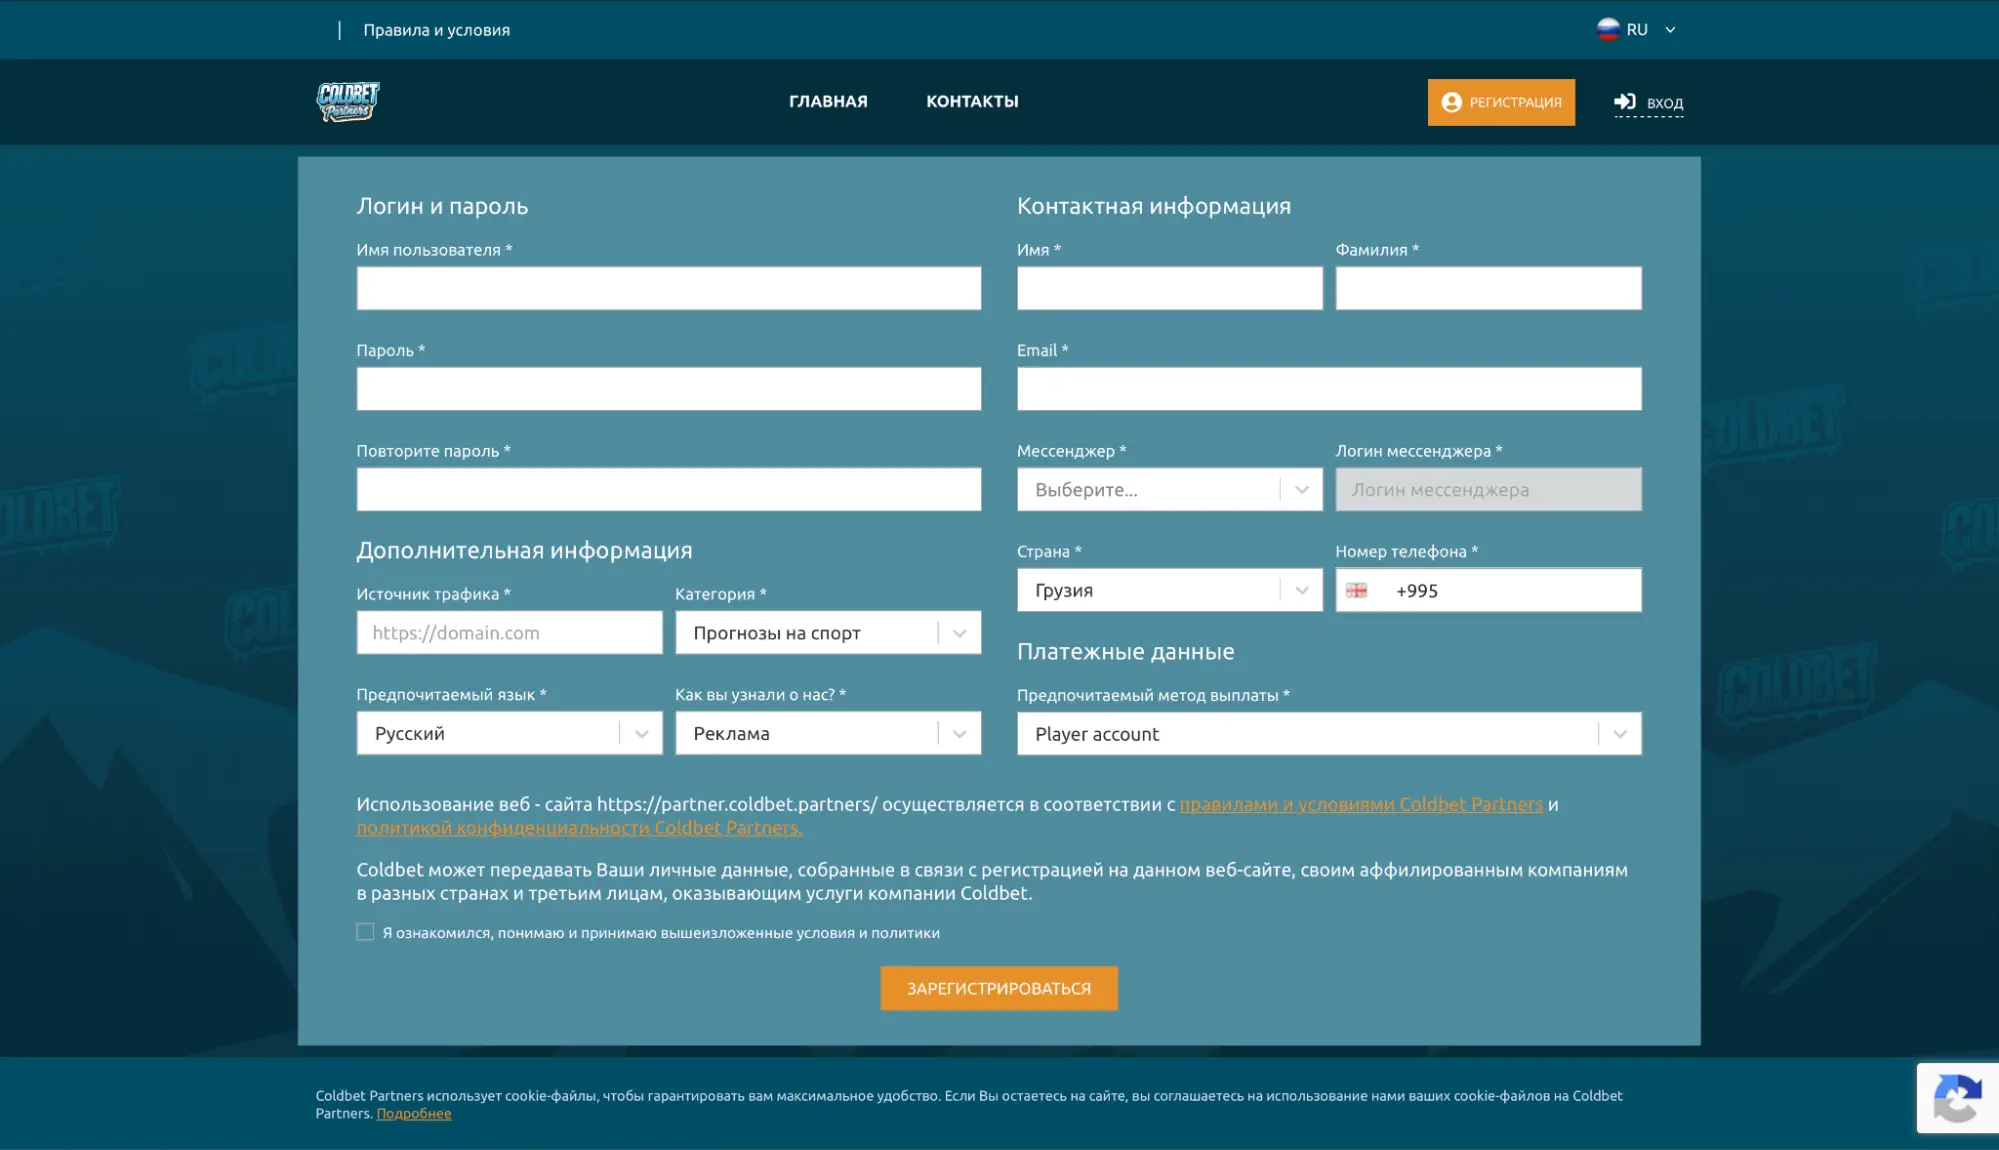Focus the Имя пользователя input field
The image size is (1999, 1150).
coord(669,288)
